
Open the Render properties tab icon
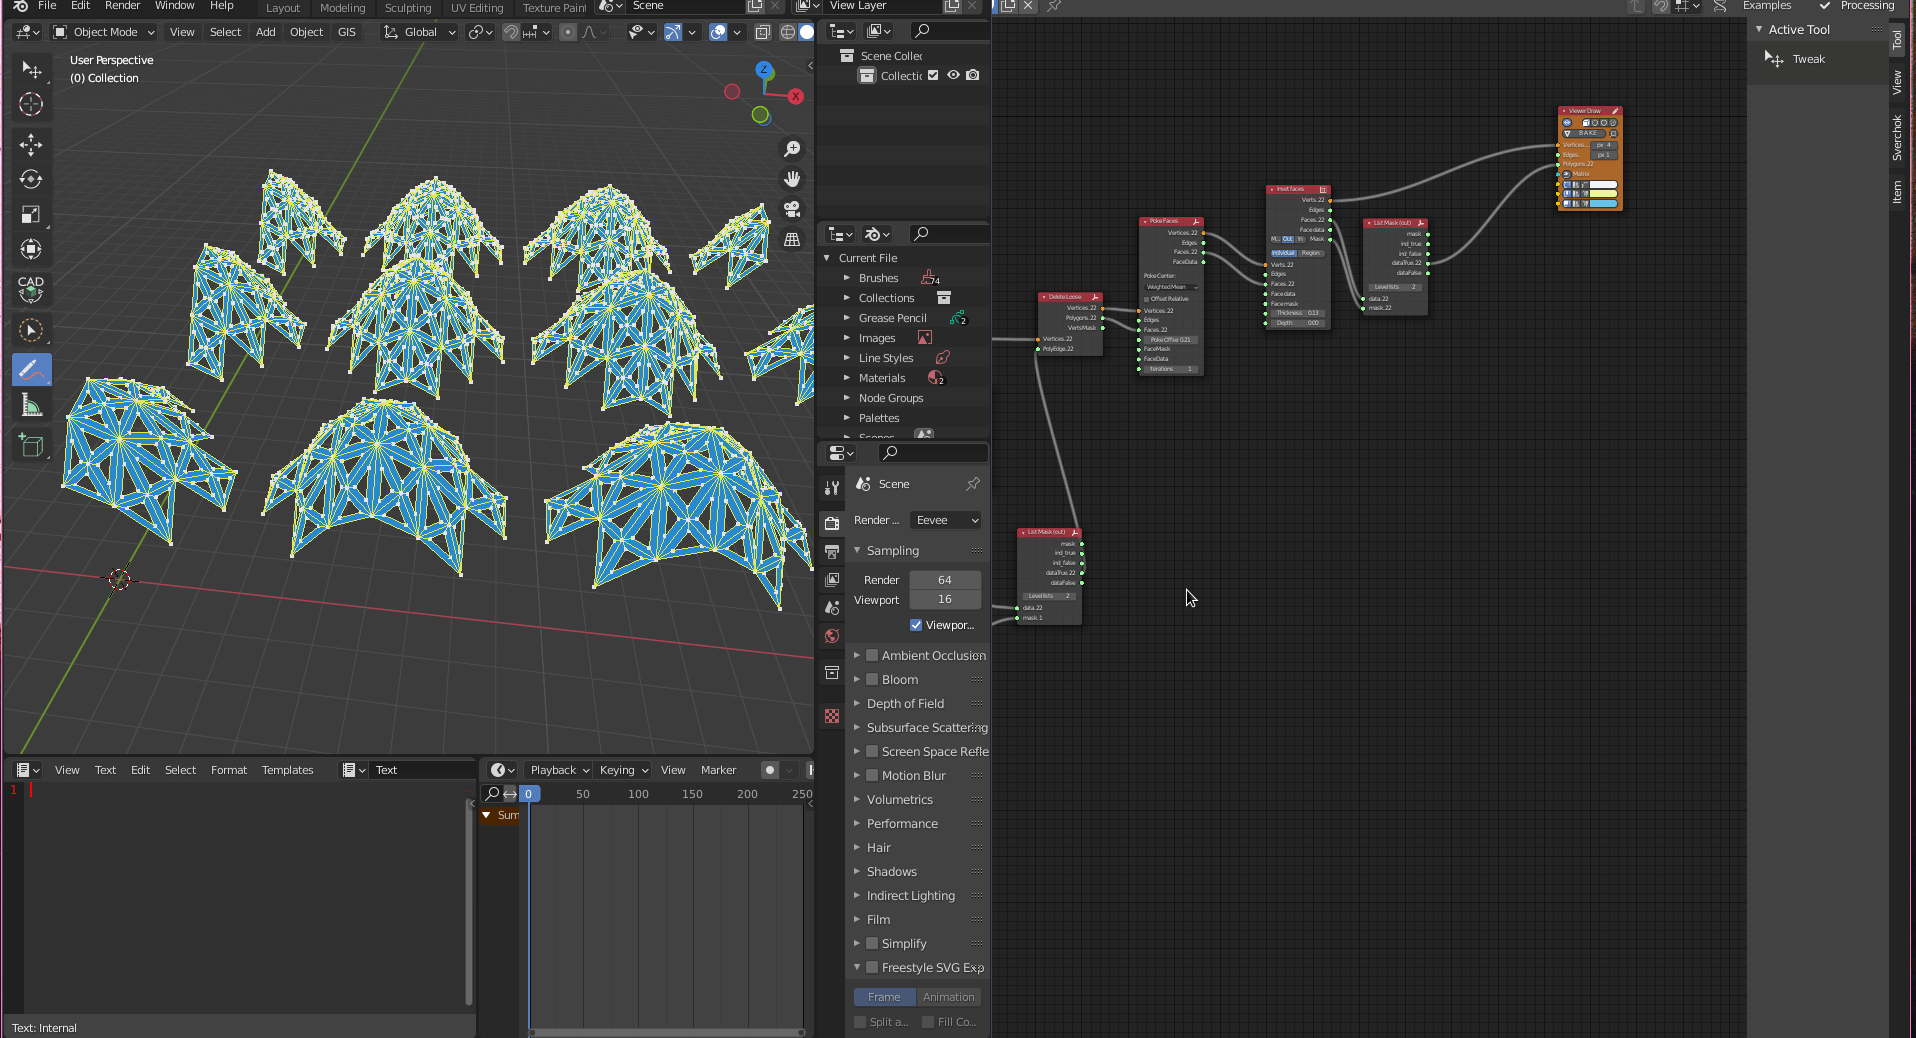point(832,523)
